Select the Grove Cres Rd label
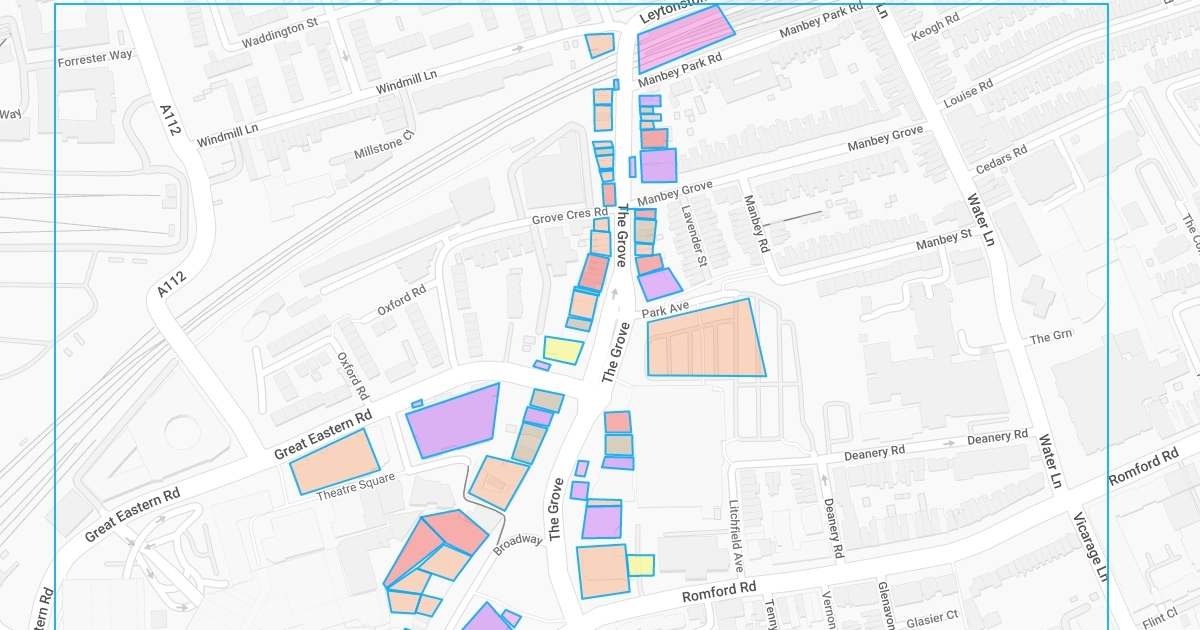The width and height of the screenshot is (1200, 630). tap(569, 215)
